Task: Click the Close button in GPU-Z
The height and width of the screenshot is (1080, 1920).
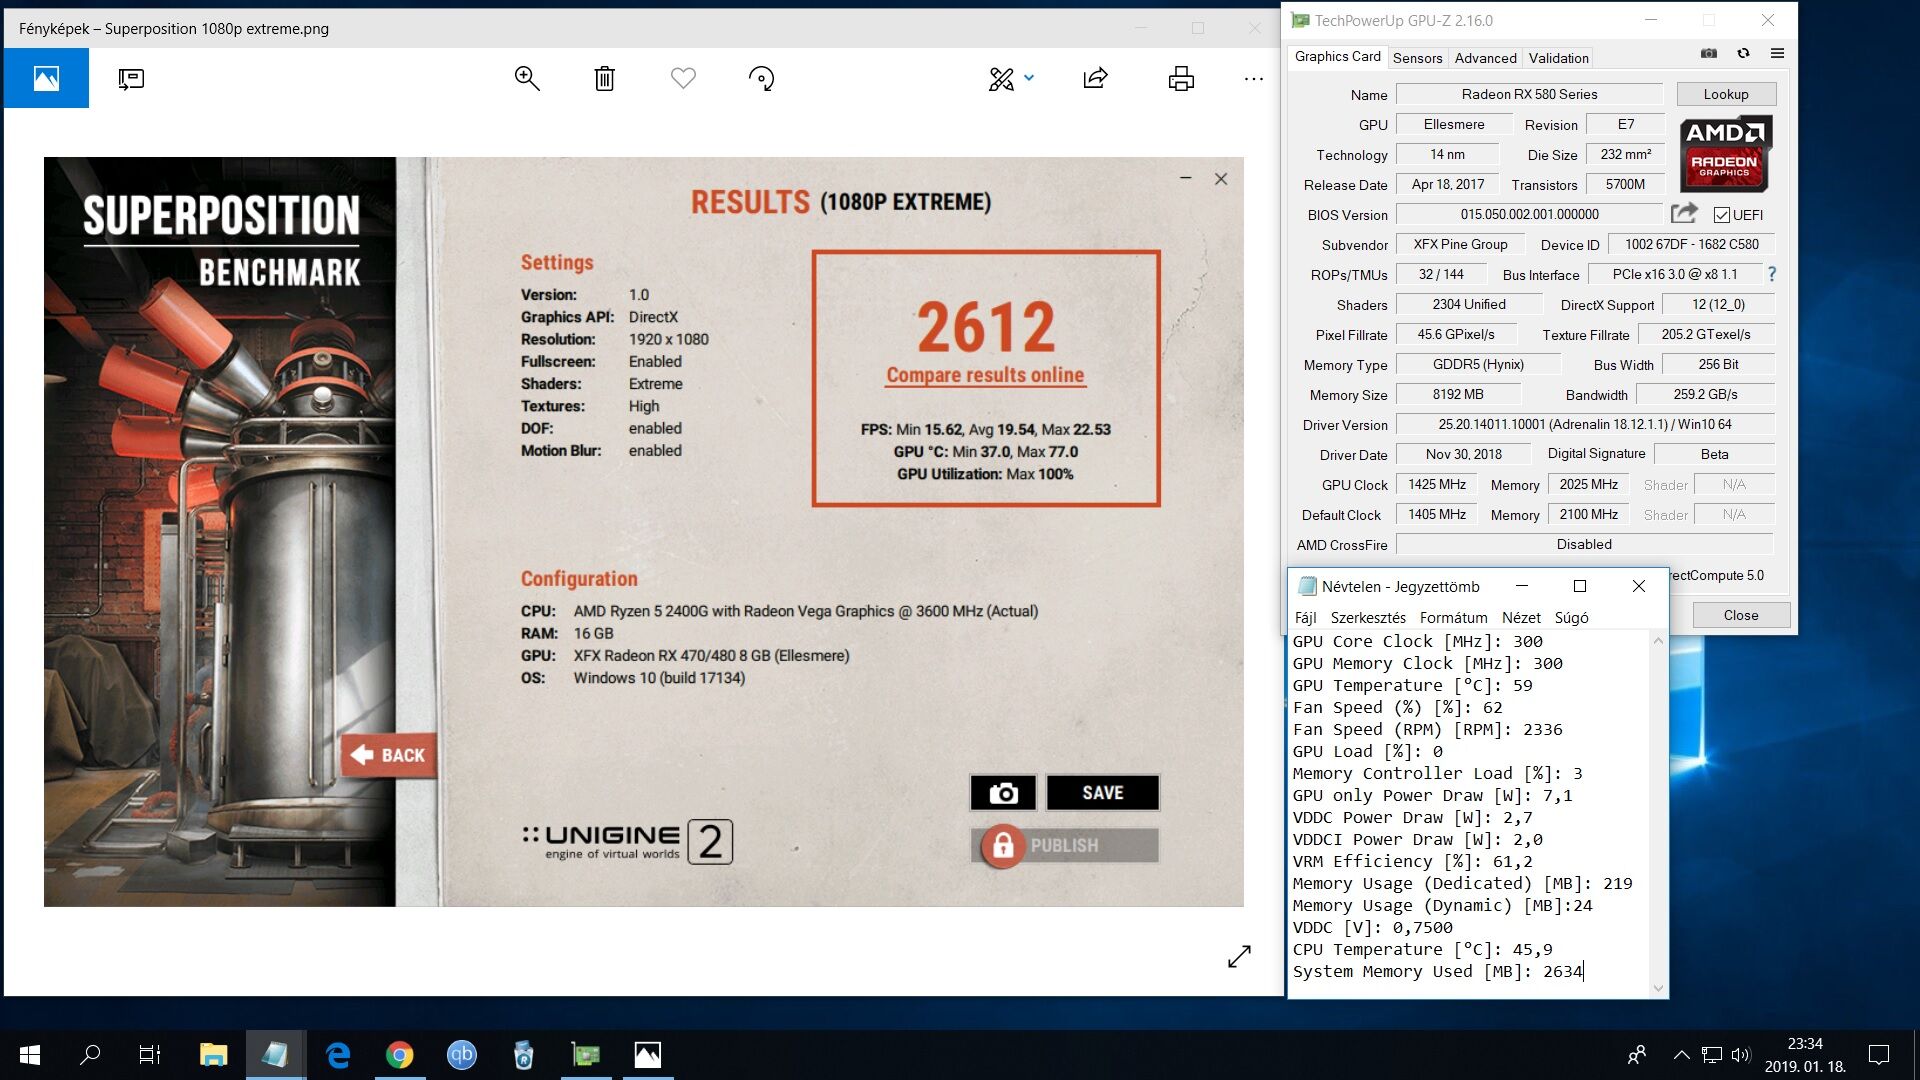Action: point(1740,615)
